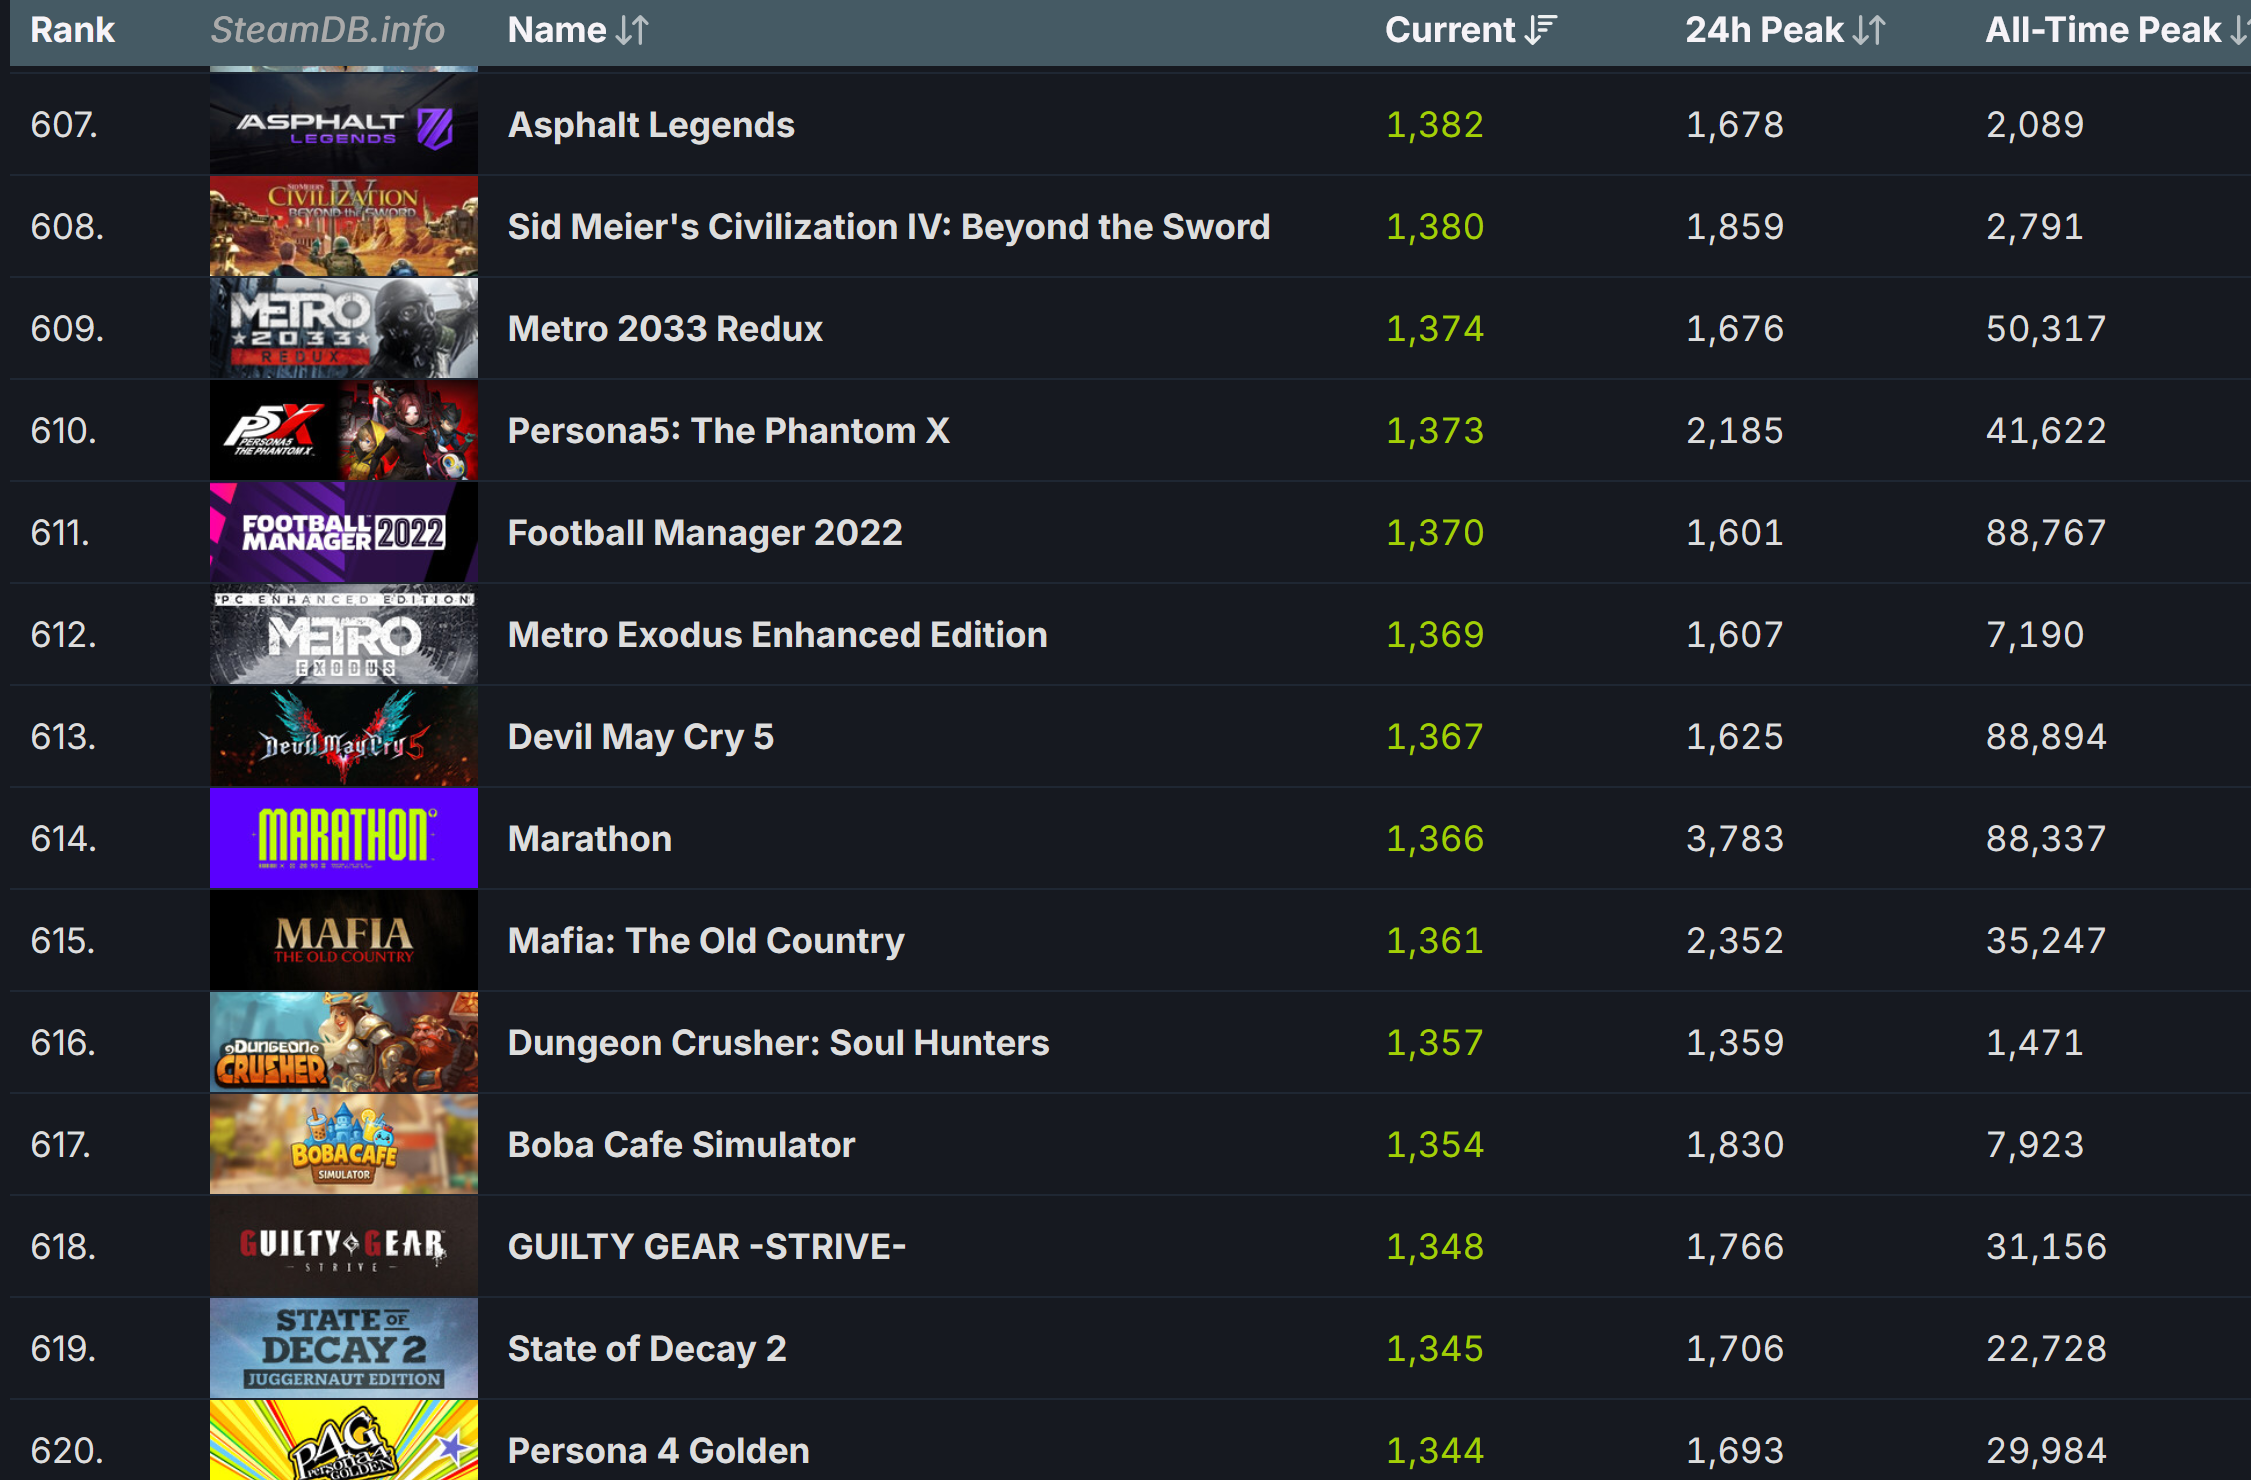Select 24h peak value 1,859
The image size is (2251, 1480).
pos(1735,227)
